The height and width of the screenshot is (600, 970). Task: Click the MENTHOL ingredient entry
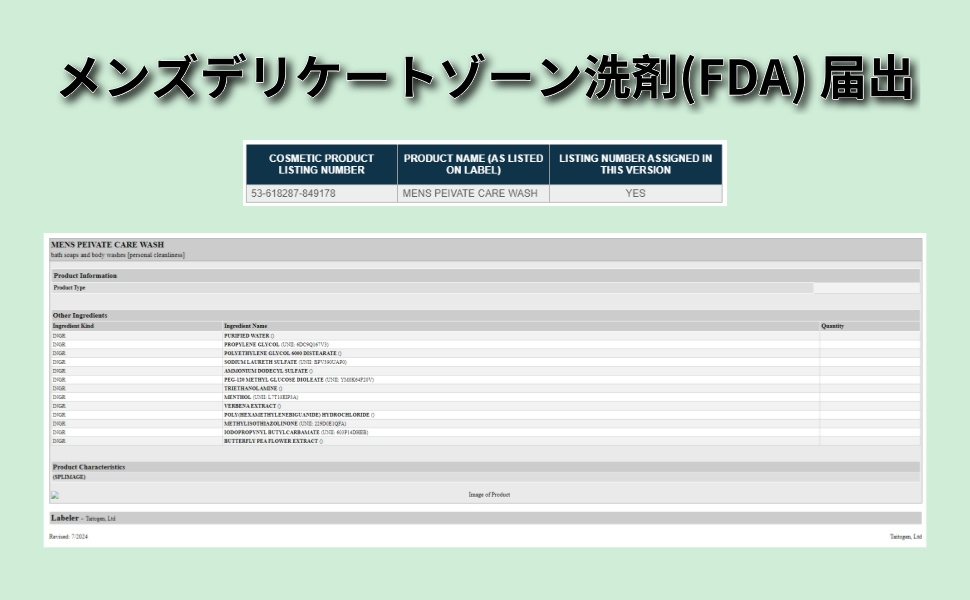pos(238,397)
